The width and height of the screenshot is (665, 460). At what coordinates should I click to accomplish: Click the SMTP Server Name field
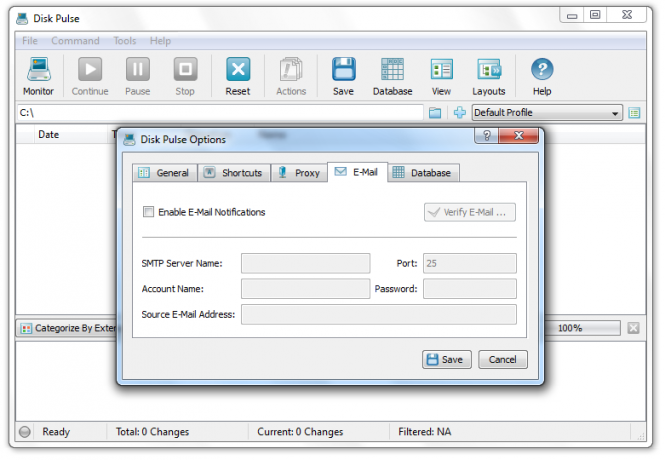pos(305,263)
